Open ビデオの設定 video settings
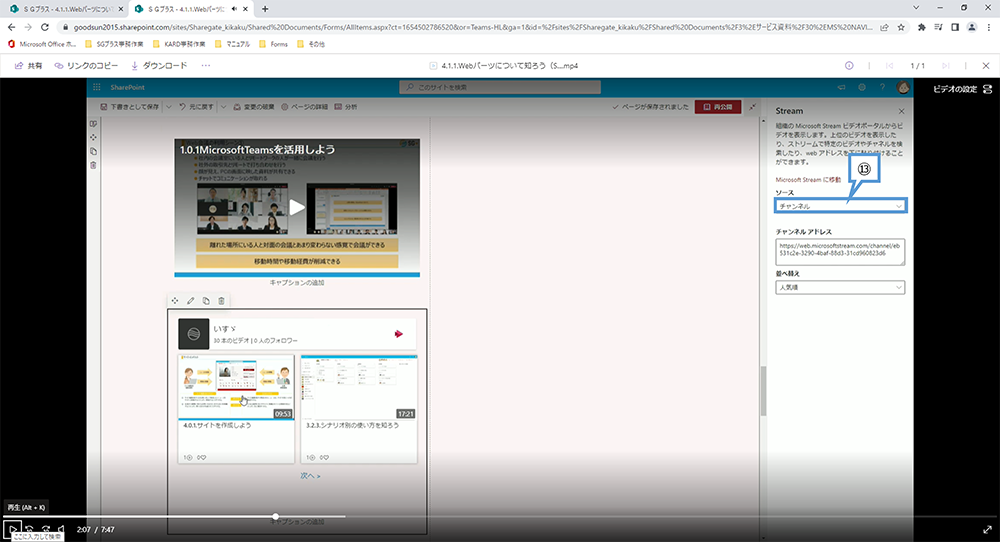This screenshot has width=1000, height=542. [962, 89]
